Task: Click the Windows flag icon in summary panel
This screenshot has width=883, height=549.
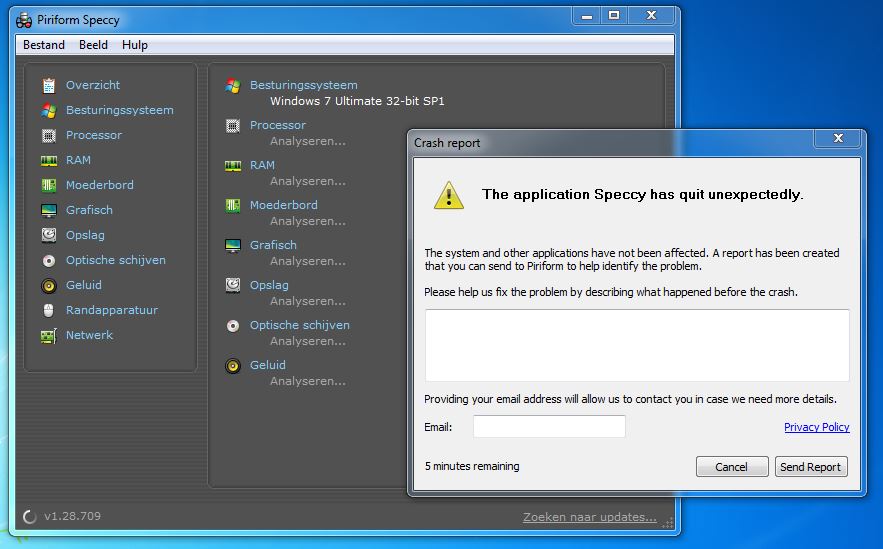Action: [x=233, y=86]
